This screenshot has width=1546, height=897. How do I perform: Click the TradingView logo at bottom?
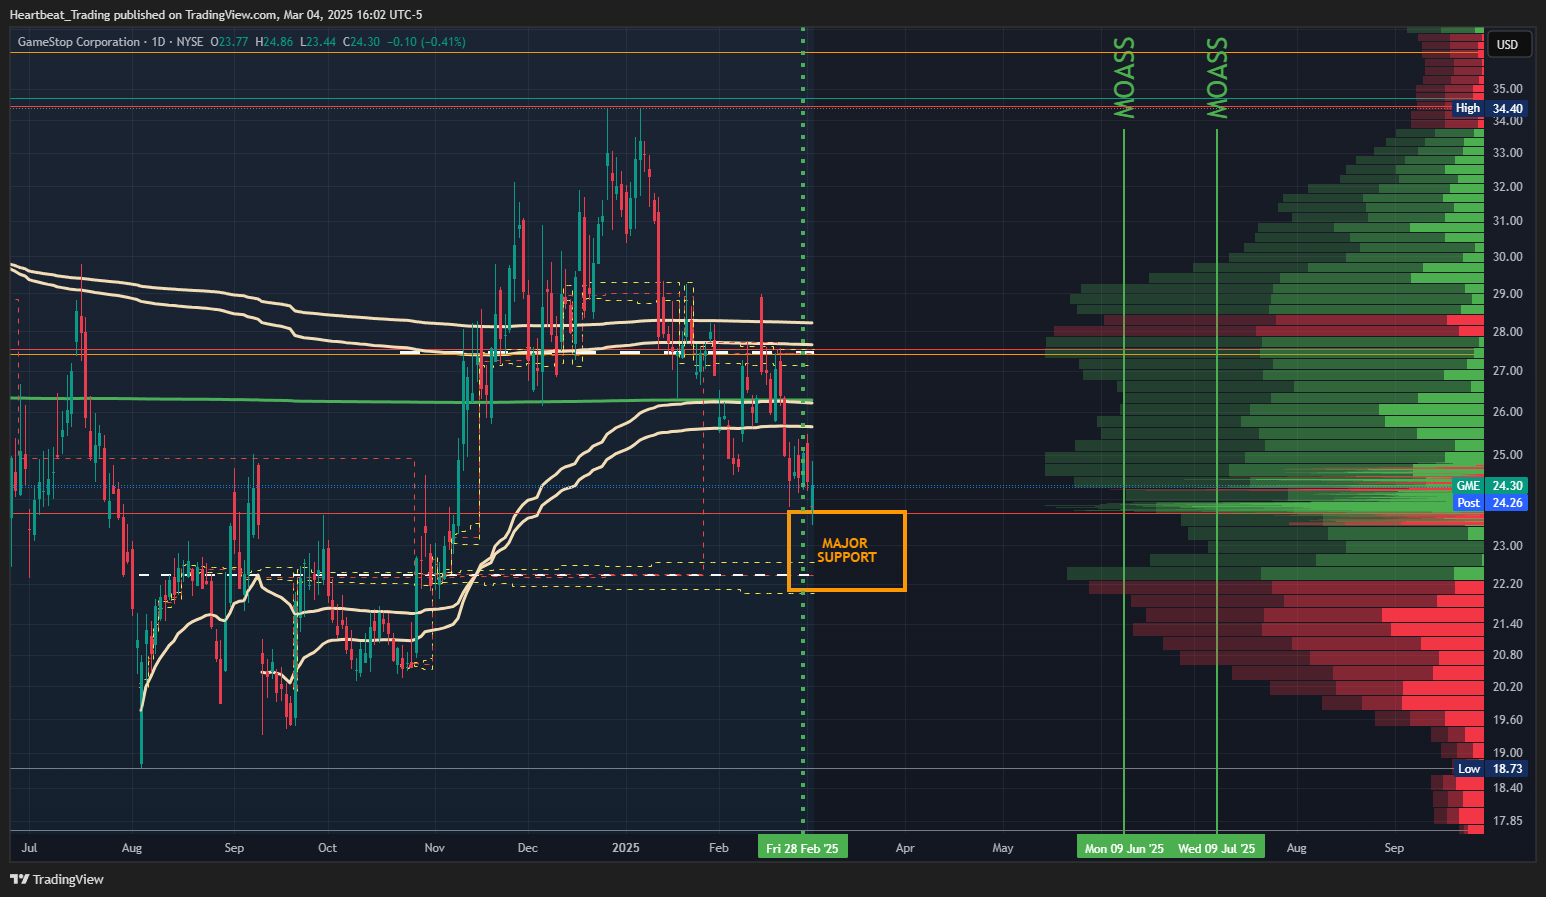(x=57, y=879)
